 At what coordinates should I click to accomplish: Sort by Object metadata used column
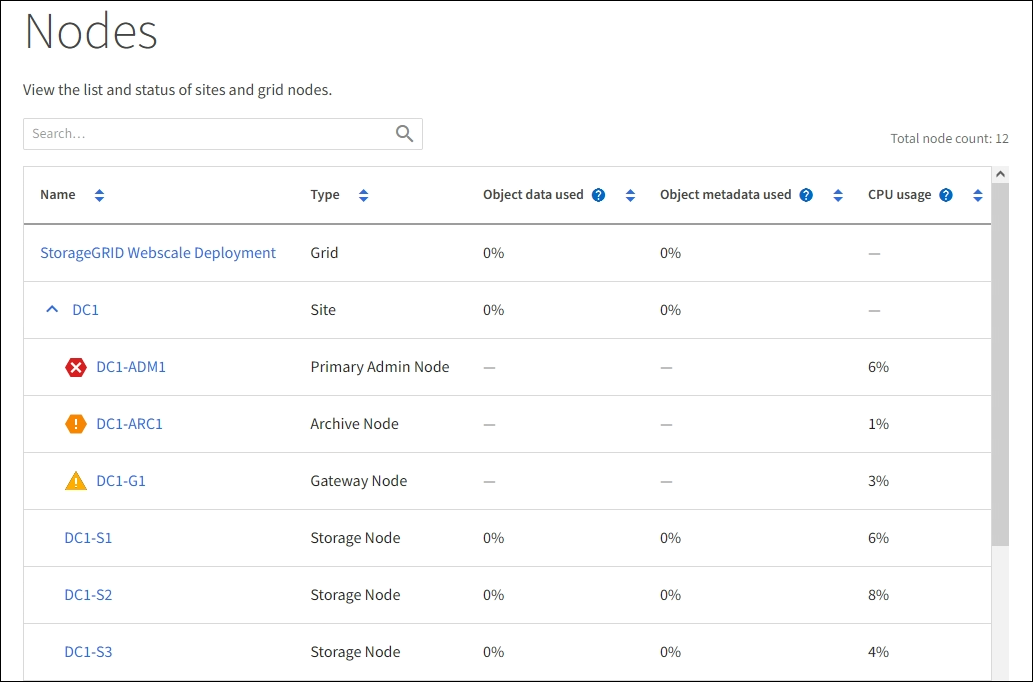(x=837, y=195)
